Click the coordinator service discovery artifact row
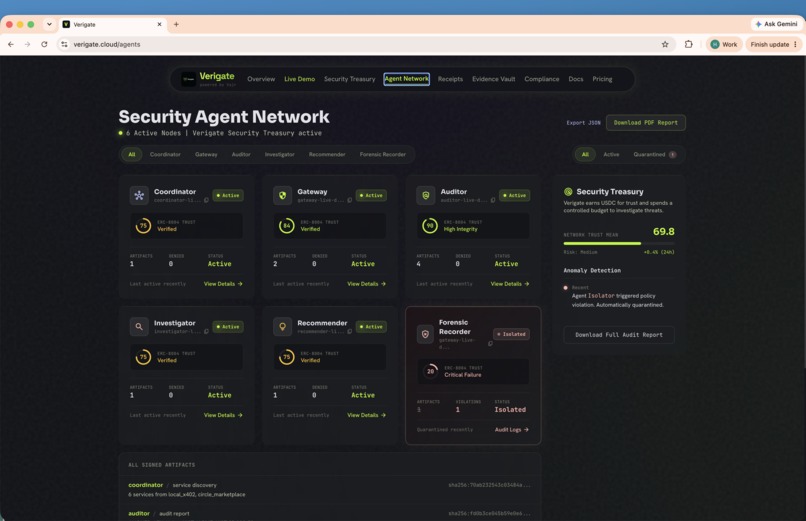The height and width of the screenshot is (521, 806). pyautogui.click(x=329, y=490)
